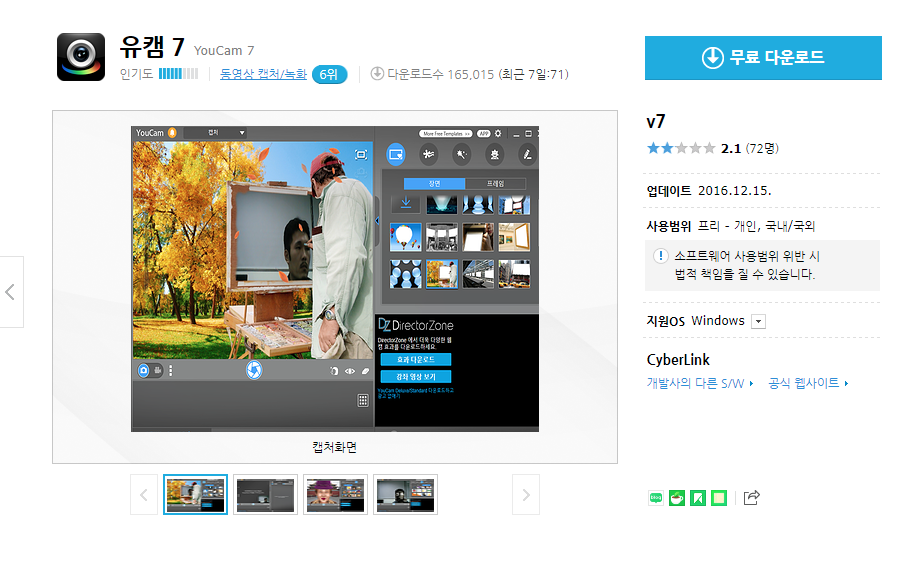Click the 무료 다운로드 download button

tap(763, 58)
